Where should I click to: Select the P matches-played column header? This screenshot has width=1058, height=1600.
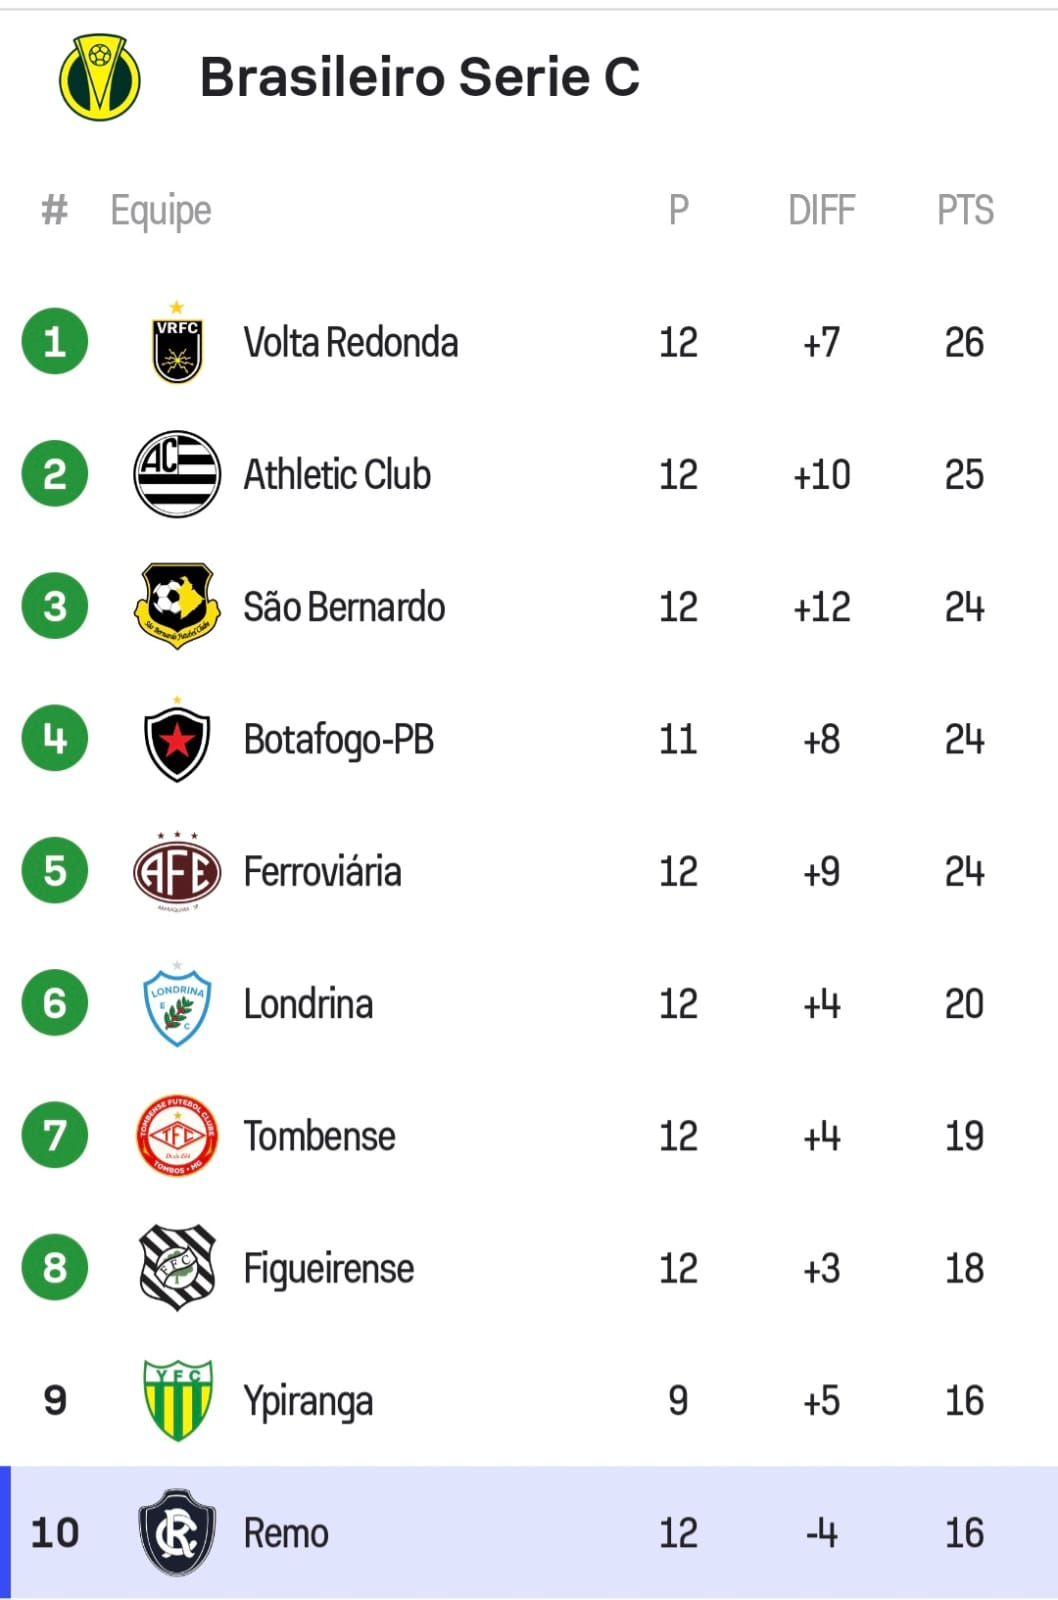pyautogui.click(x=678, y=210)
